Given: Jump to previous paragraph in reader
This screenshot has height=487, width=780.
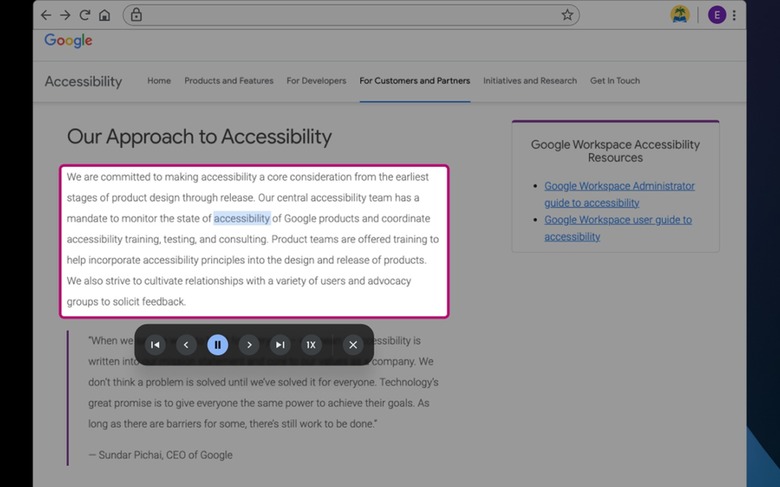Looking at the screenshot, I should 155,345.
